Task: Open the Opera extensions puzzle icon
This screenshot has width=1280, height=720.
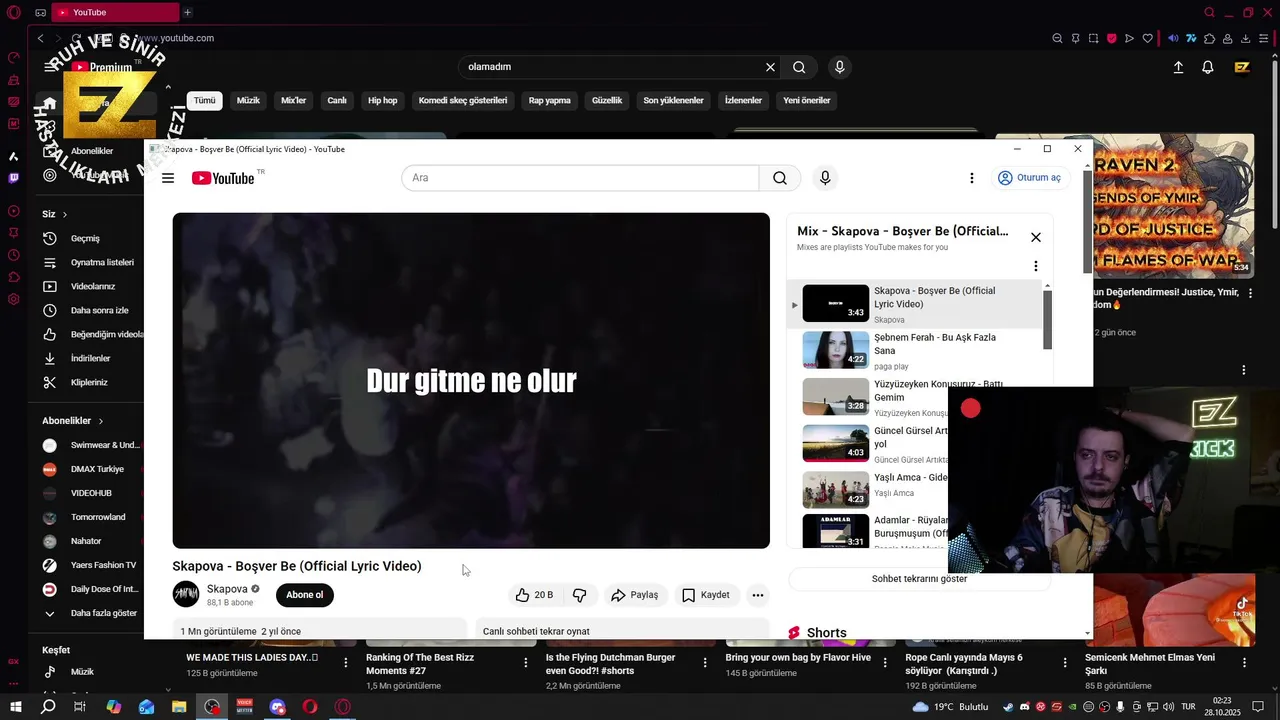Action: [x=1210, y=38]
